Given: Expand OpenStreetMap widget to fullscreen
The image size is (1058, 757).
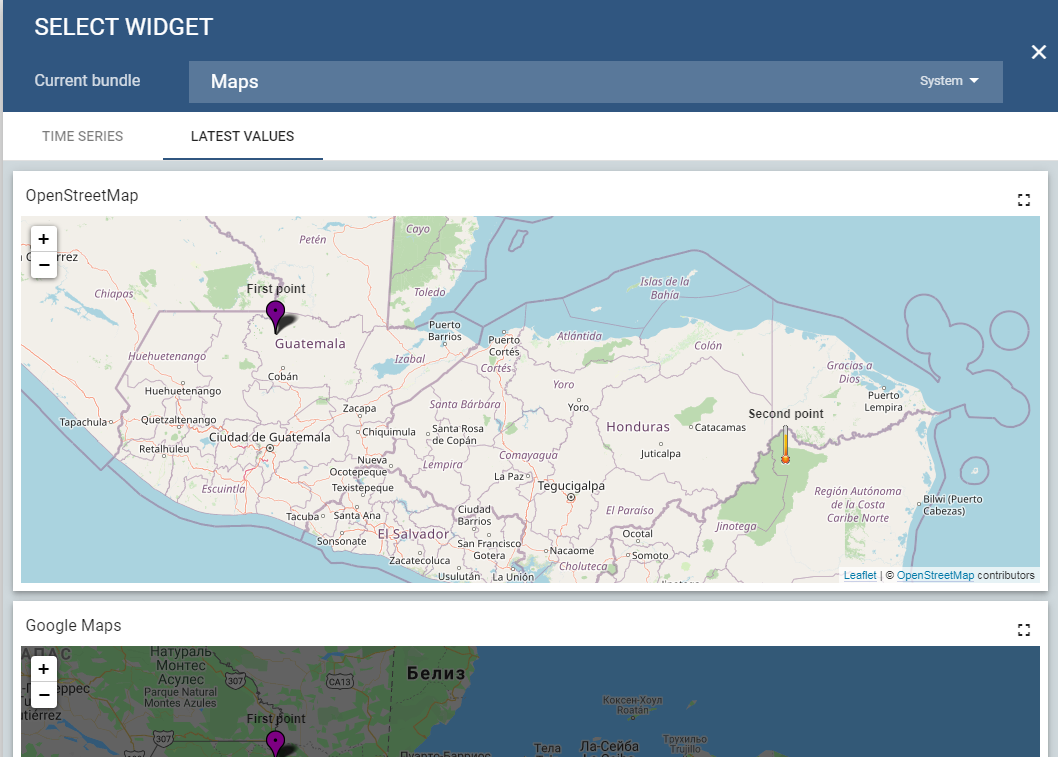Looking at the screenshot, I should [x=1023, y=200].
